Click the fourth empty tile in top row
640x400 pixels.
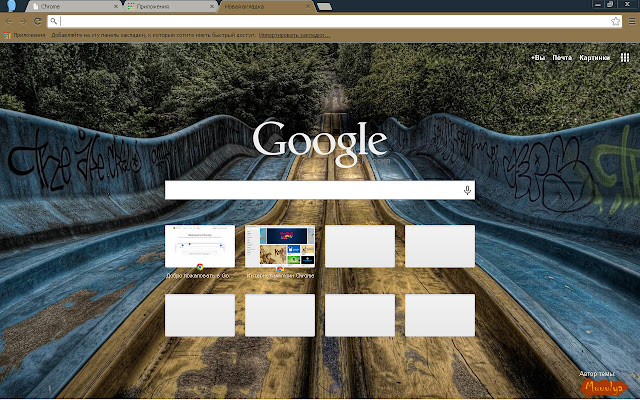click(x=440, y=246)
